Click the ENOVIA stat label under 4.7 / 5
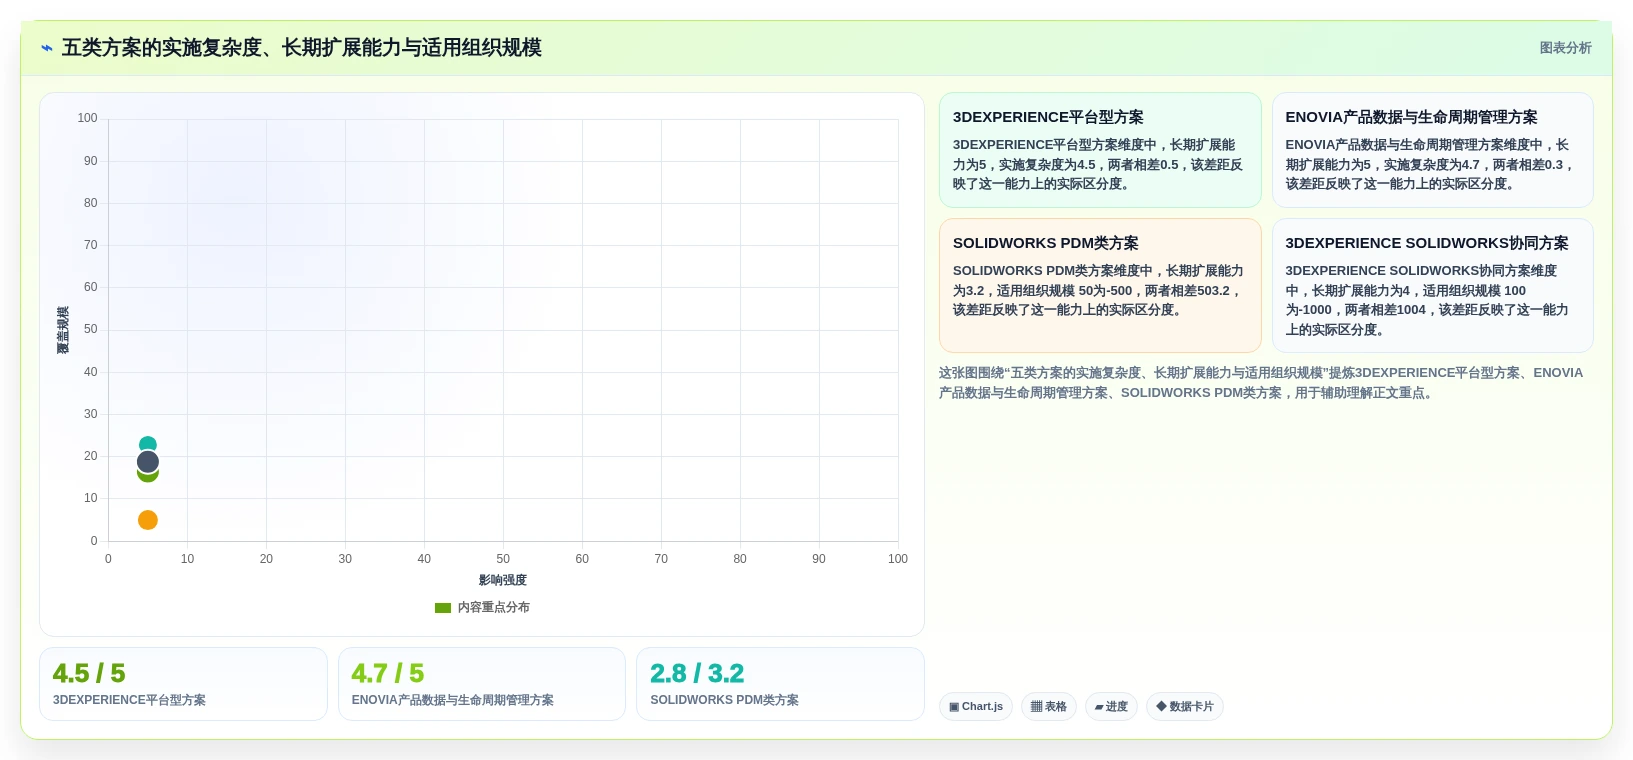Image resolution: width=1633 pixels, height=760 pixels. [x=452, y=700]
